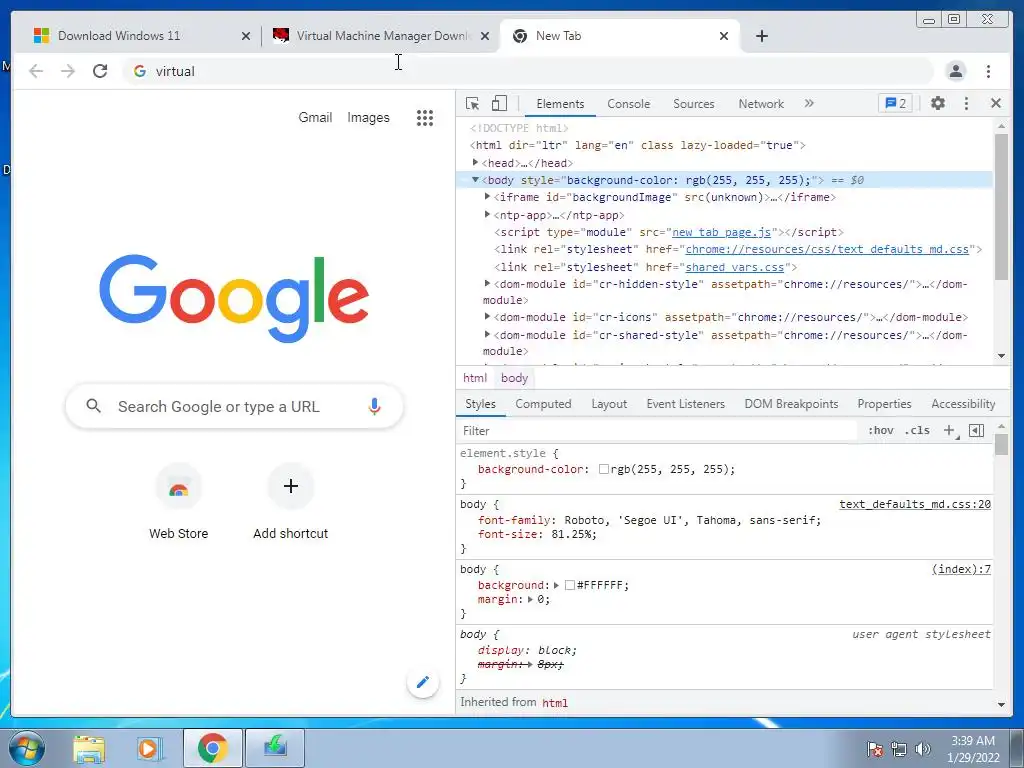Open the 2 issues counter badge
Image resolution: width=1024 pixels, height=768 pixels.
895,103
